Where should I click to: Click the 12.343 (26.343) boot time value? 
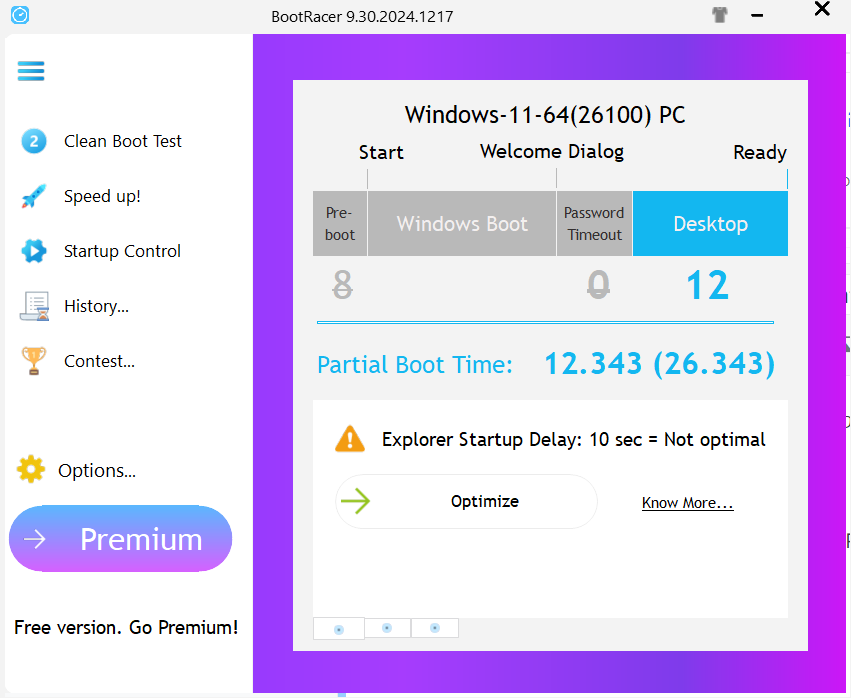pyautogui.click(x=659, y=364)
